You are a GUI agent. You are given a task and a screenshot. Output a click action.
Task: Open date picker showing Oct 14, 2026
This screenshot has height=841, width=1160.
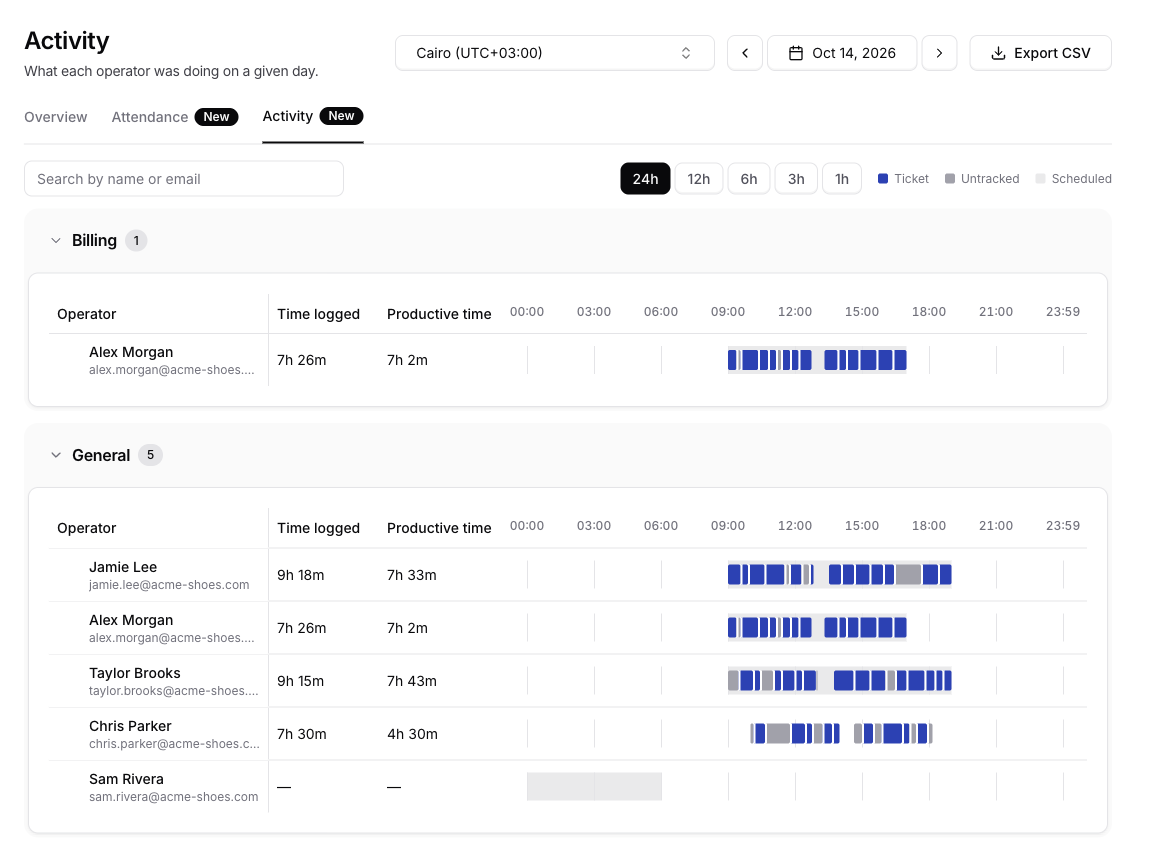coord(843,53)
